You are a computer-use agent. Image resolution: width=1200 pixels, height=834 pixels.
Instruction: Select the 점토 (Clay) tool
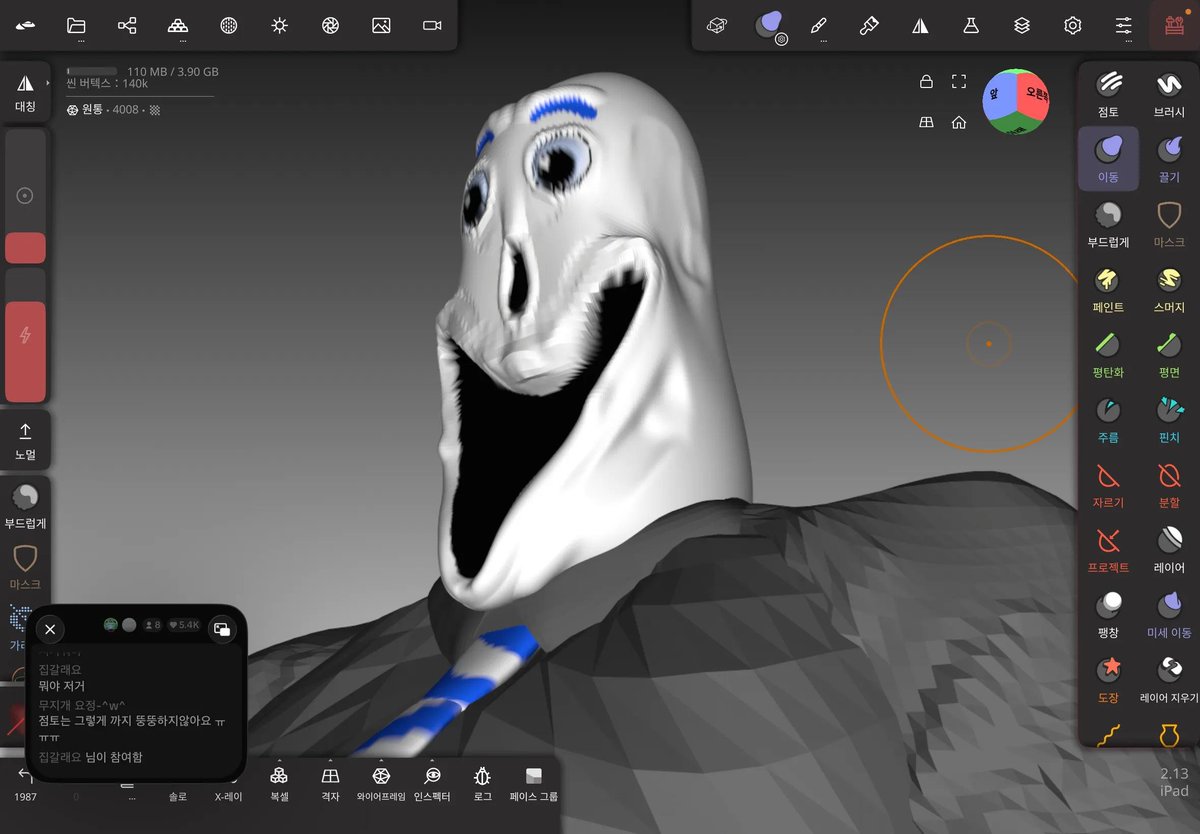click(x=1108, y=94)
